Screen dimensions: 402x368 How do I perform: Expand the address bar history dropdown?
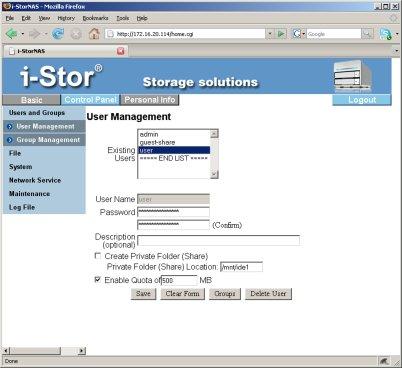pos(270,34)
